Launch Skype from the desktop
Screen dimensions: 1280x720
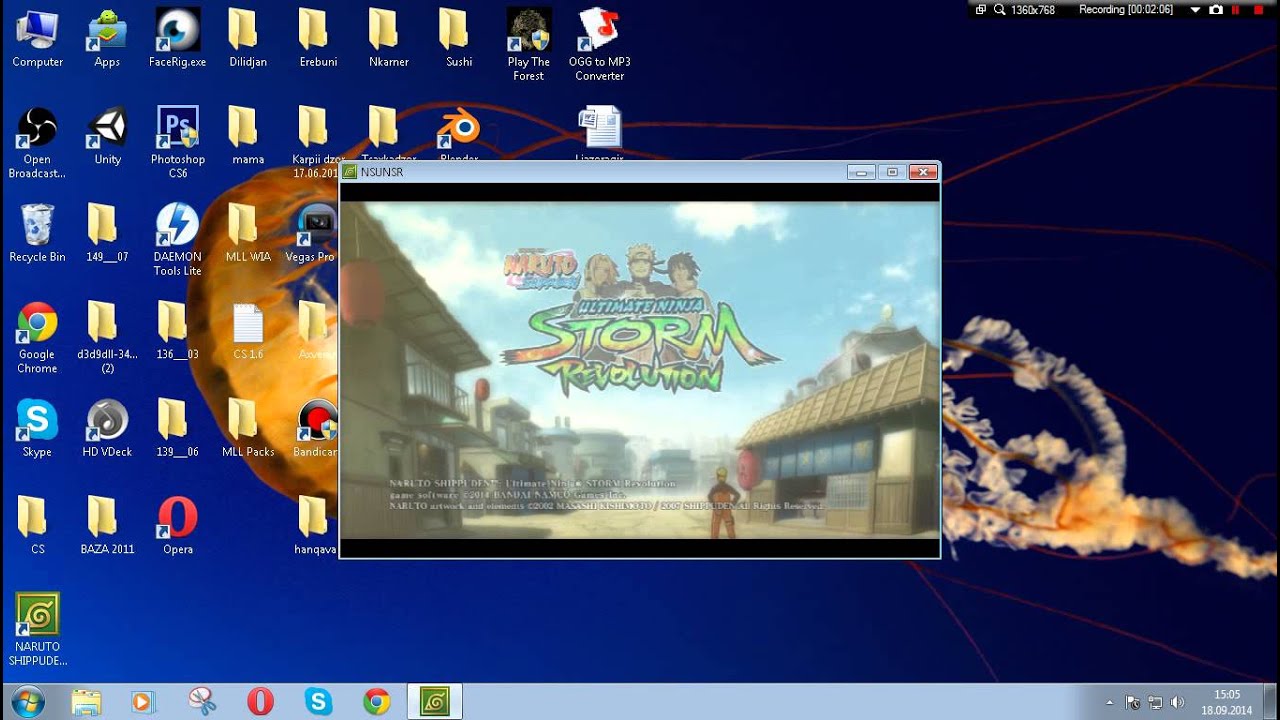[37, 429]
